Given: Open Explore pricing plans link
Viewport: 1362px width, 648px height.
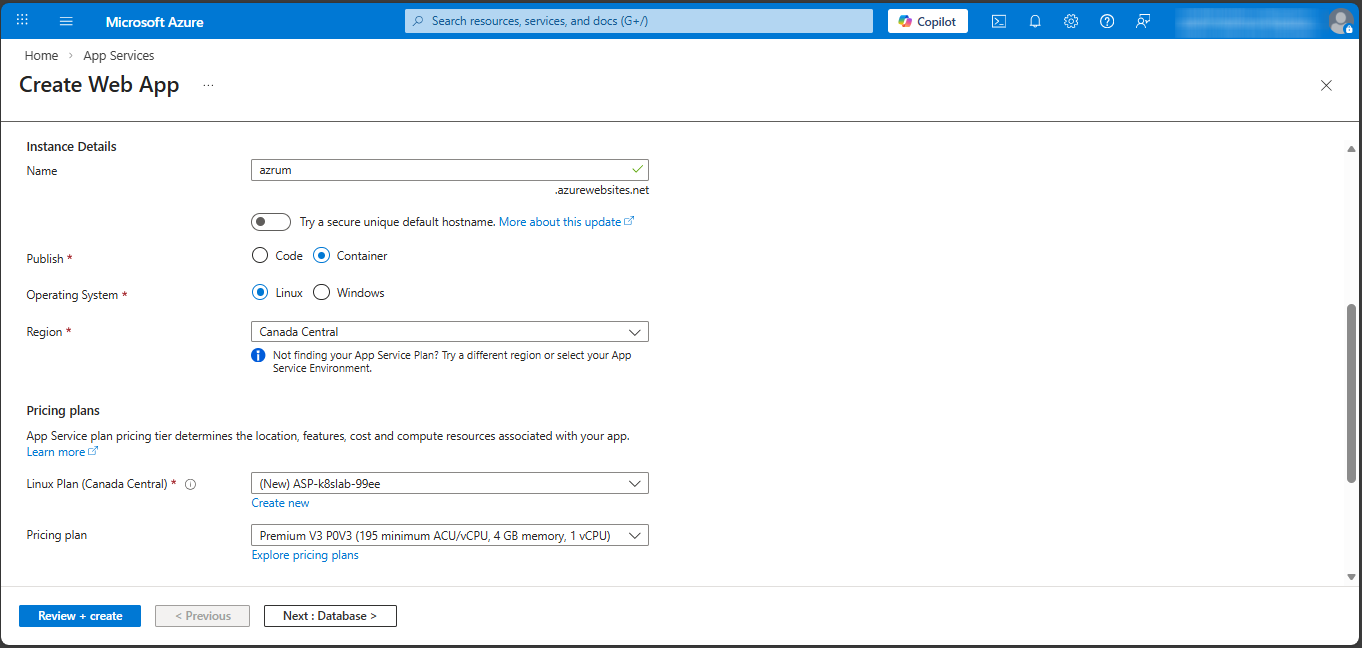Looking at the screenshot, I should point(305,555).
